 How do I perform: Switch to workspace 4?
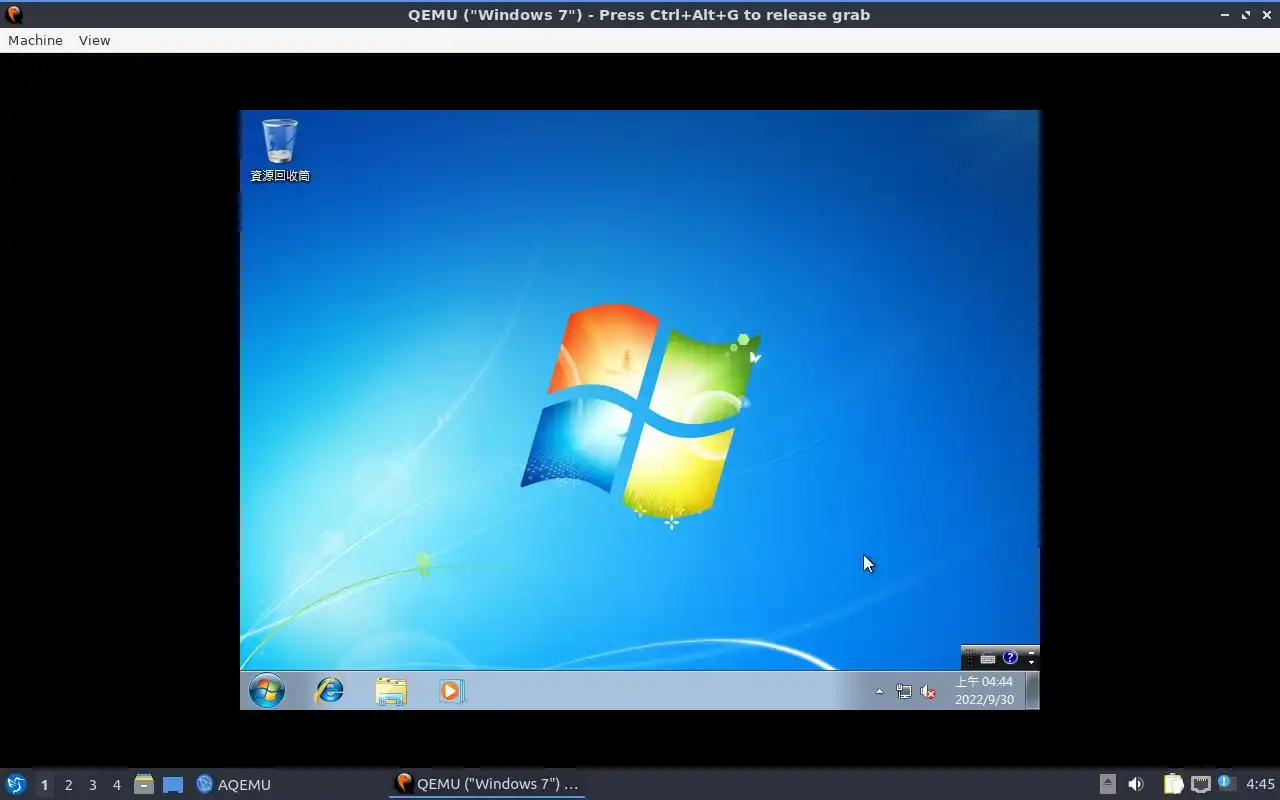coord(116,785)
